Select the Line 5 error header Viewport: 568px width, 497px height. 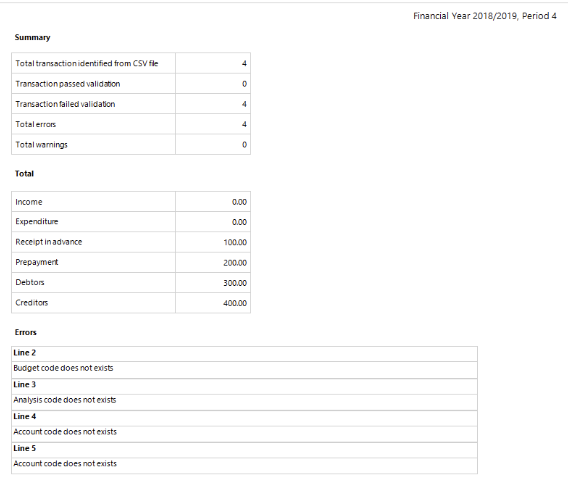coord(245,449)
